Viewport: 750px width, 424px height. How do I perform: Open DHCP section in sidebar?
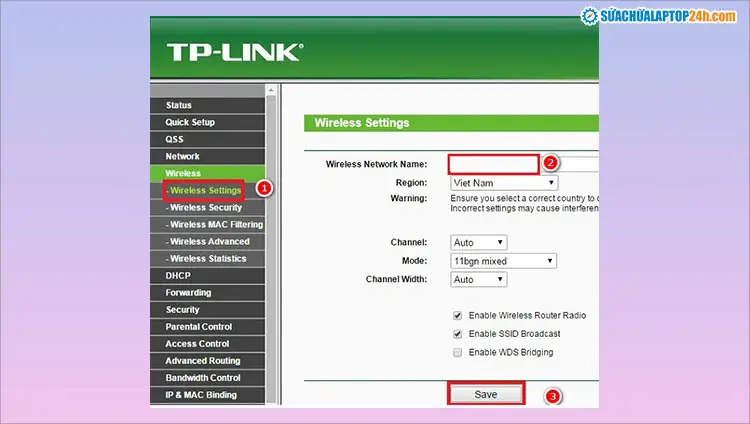207,276
